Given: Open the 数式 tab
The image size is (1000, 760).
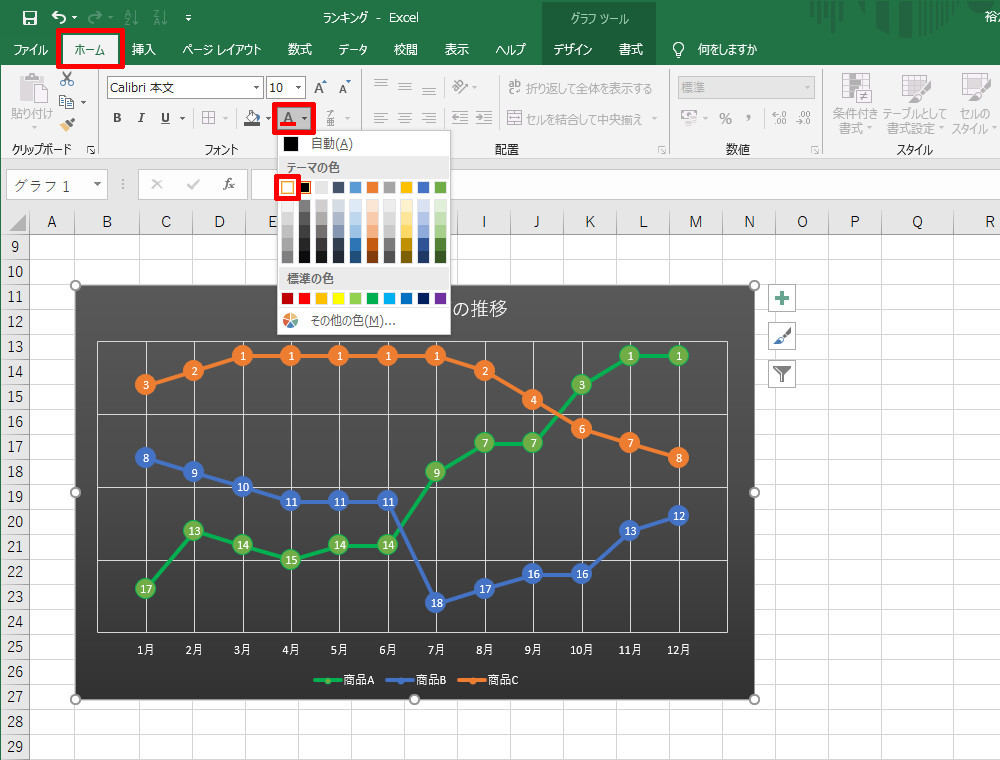Looking at the screenshot, I should (x=299, y=49).
